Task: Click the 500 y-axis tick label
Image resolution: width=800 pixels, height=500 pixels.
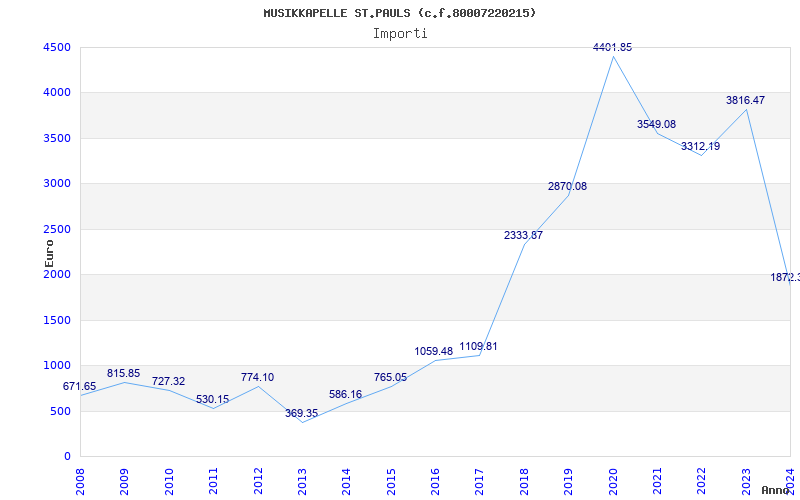Action: [60, 411]
